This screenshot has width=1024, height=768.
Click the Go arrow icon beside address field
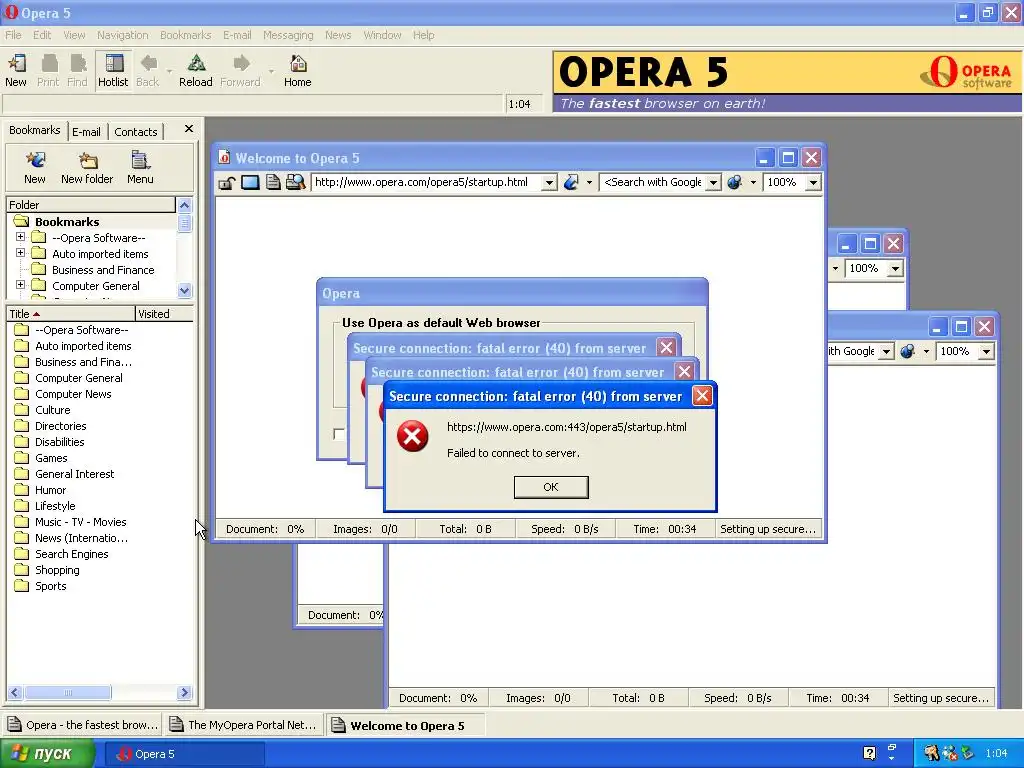[x=571, y=182]
